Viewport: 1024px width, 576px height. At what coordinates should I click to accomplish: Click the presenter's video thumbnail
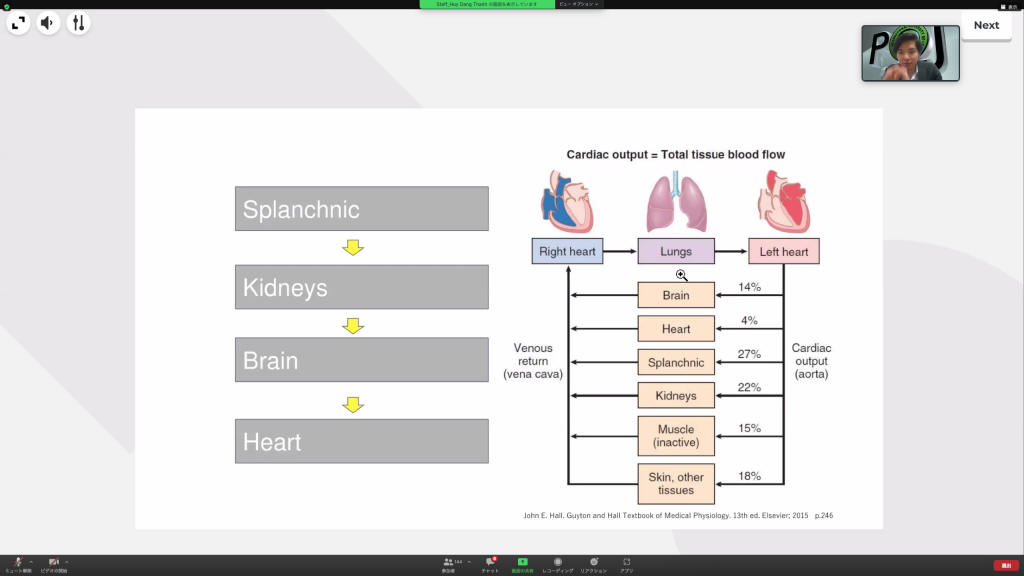pyautogui.click(x=910, y=53)
